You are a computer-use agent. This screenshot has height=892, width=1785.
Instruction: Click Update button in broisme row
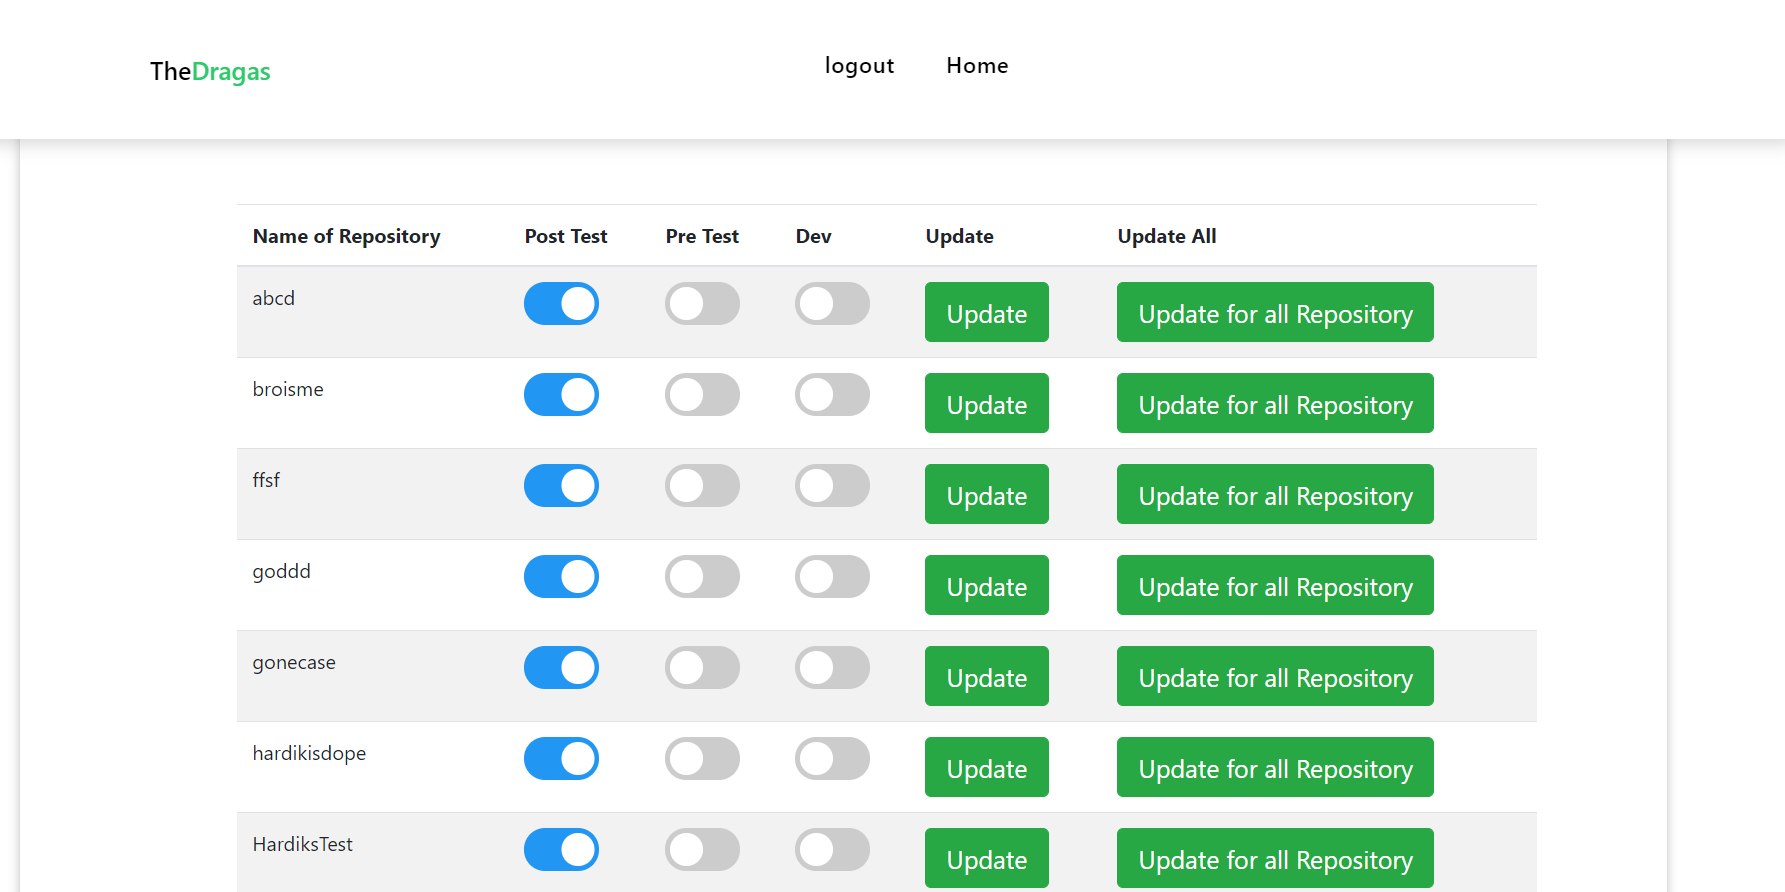987,403
